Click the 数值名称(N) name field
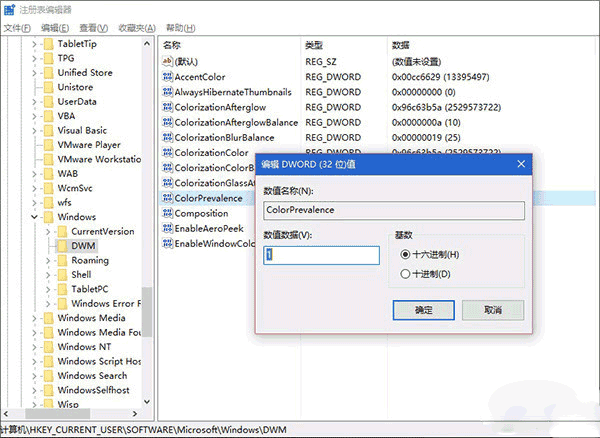The image size is (600, 438). [x=394, y=210]
